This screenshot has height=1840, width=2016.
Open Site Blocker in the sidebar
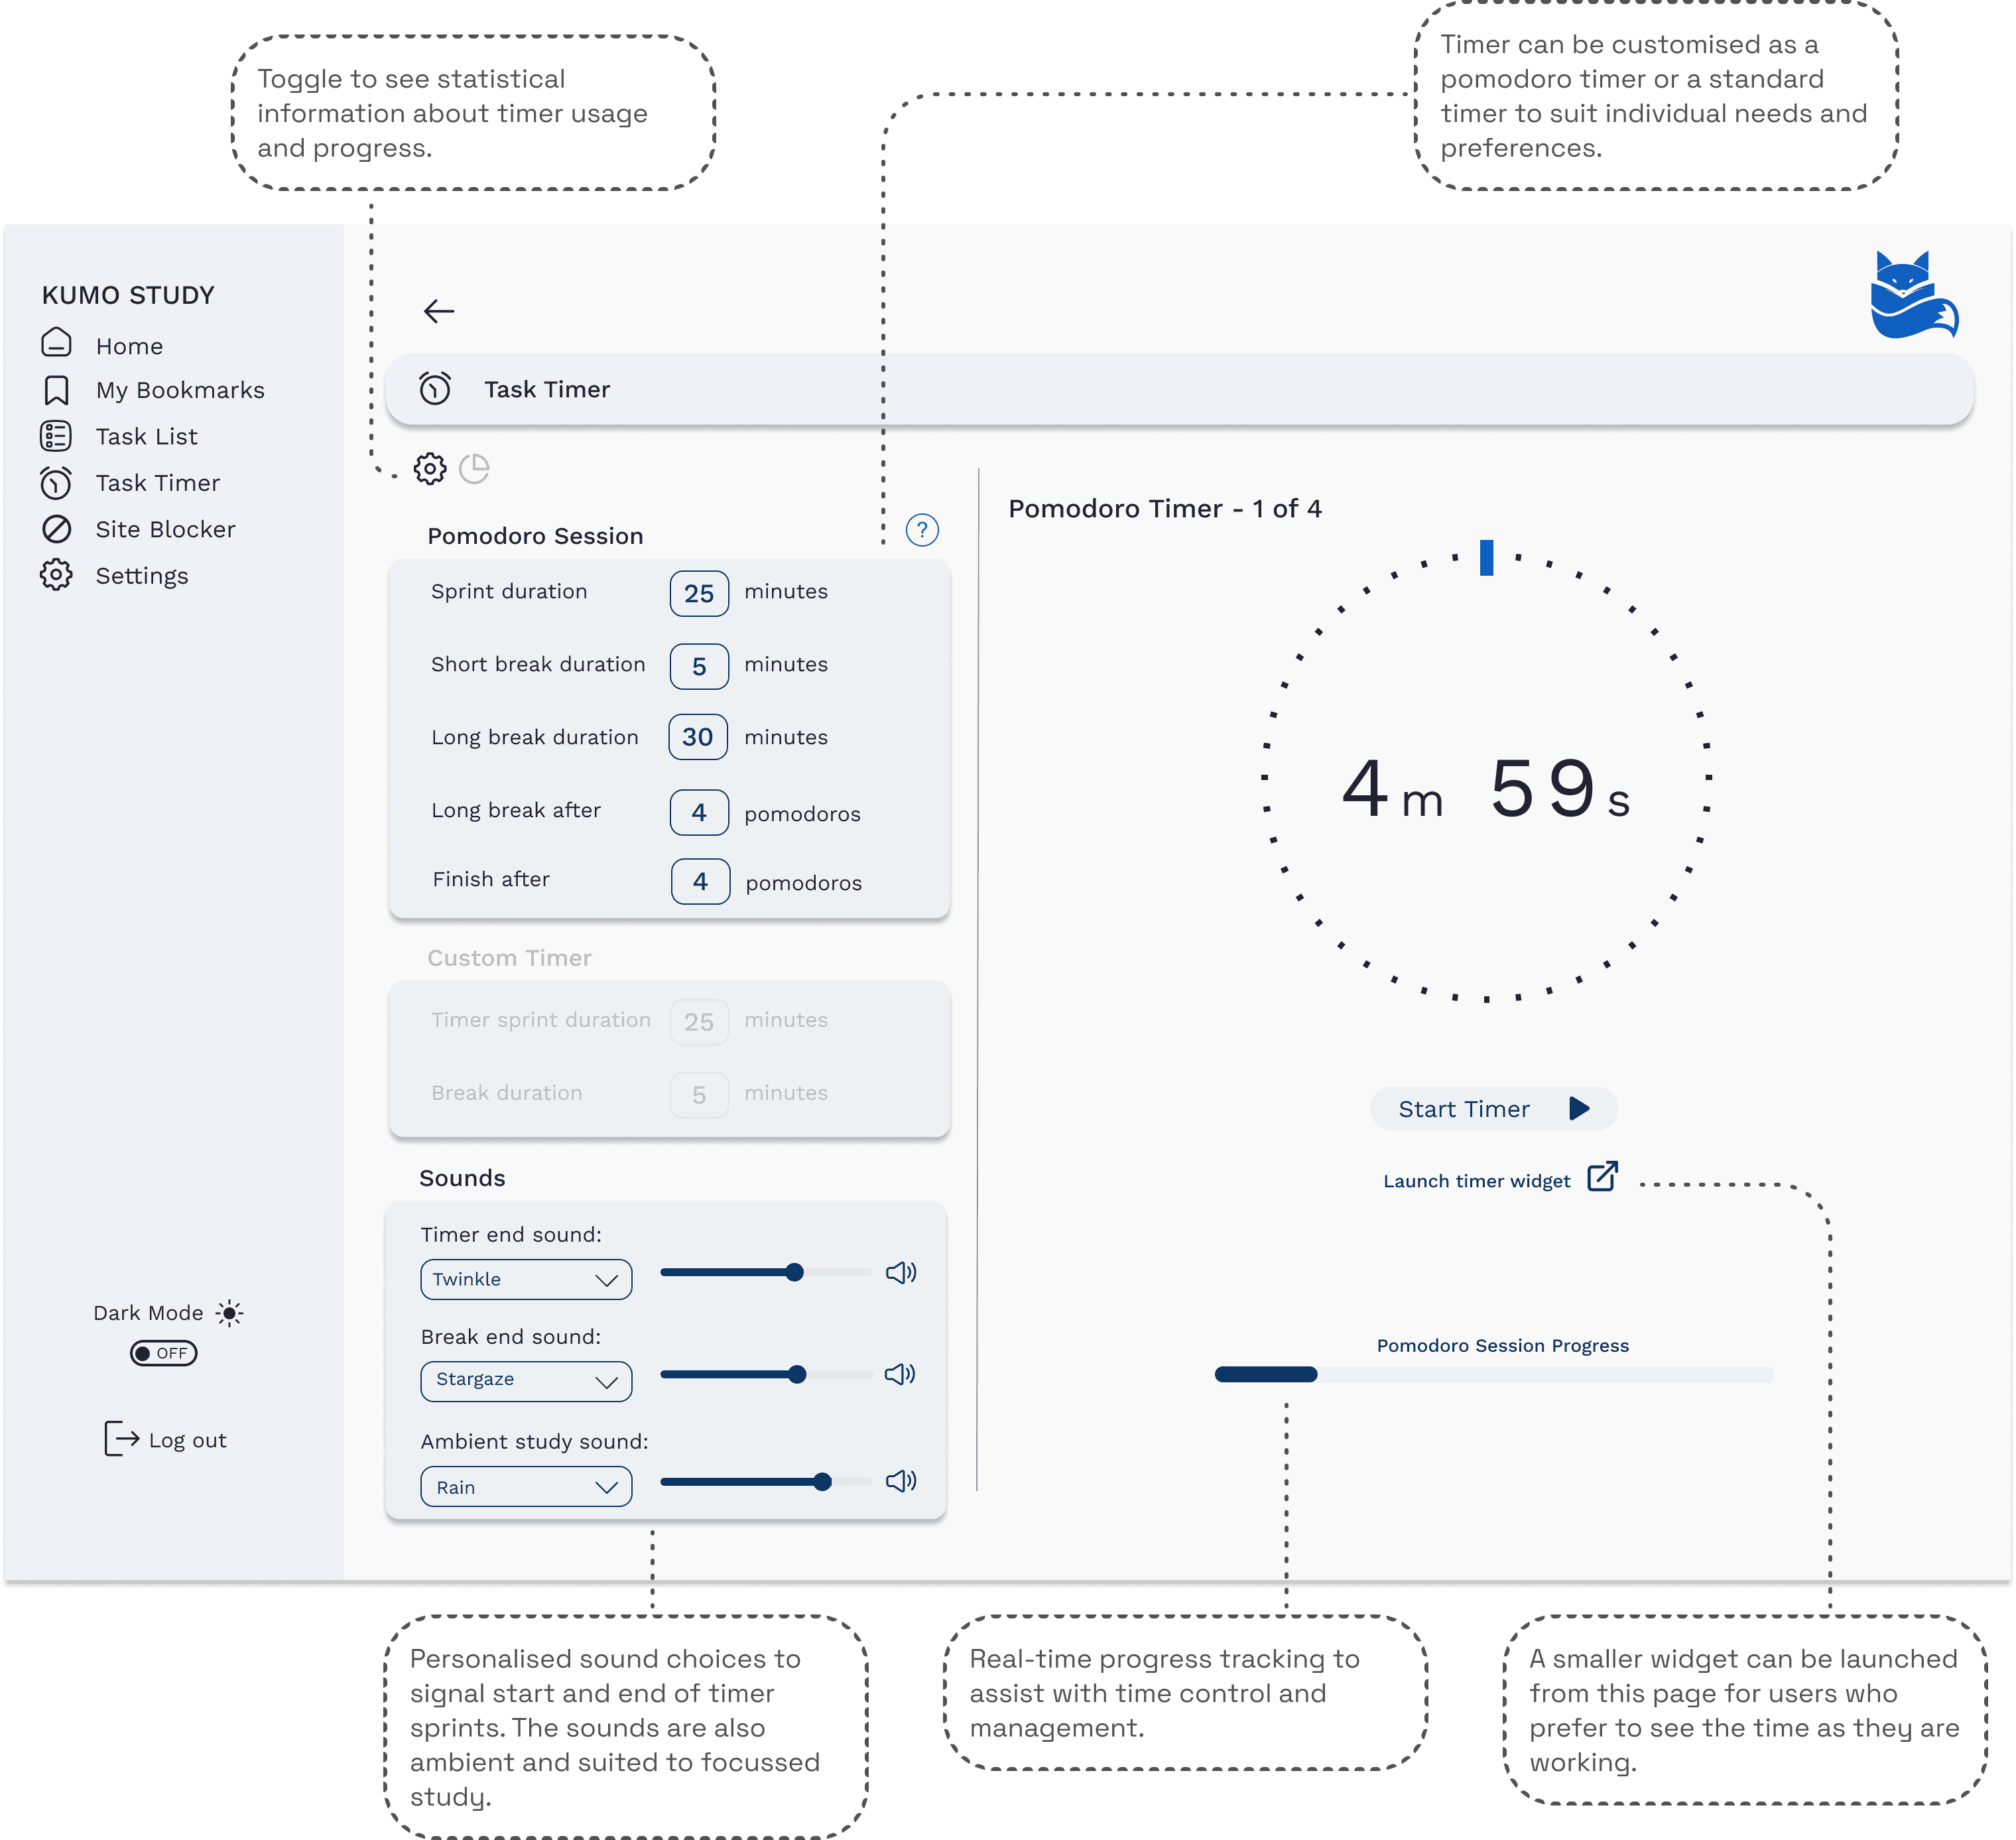pos(165,529)
